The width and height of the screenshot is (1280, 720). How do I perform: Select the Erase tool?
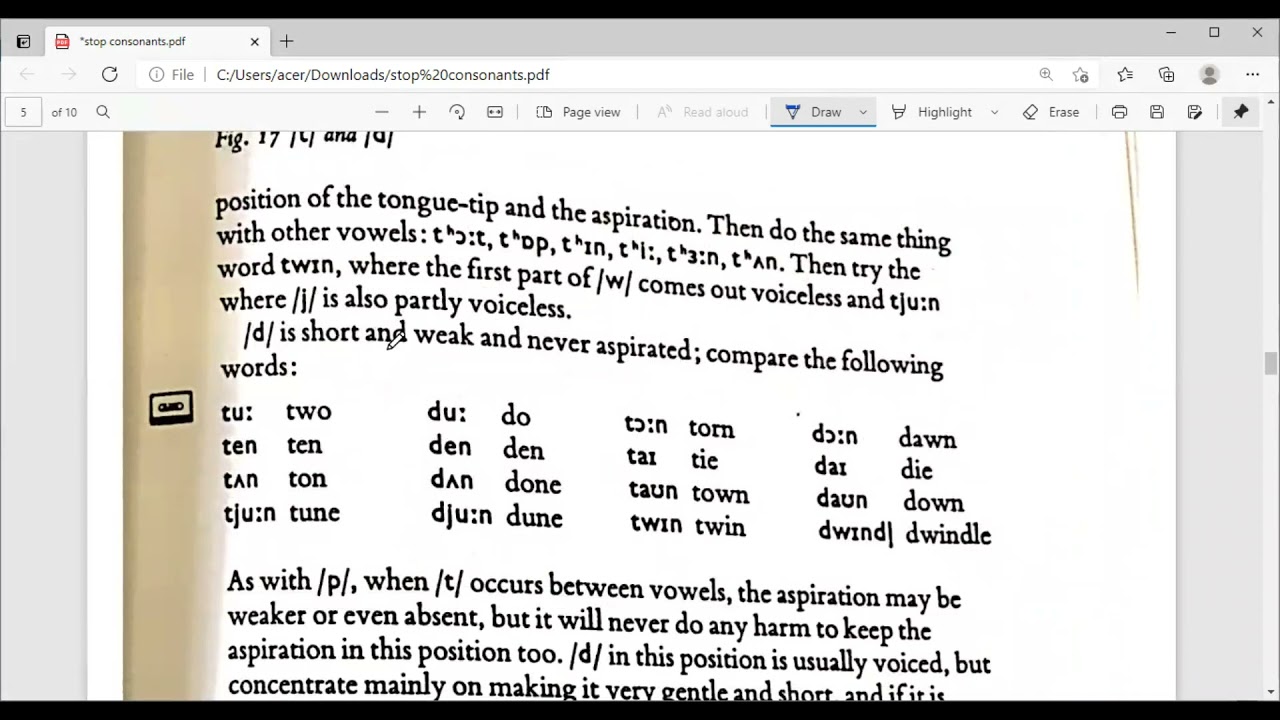pos(1051,112)
